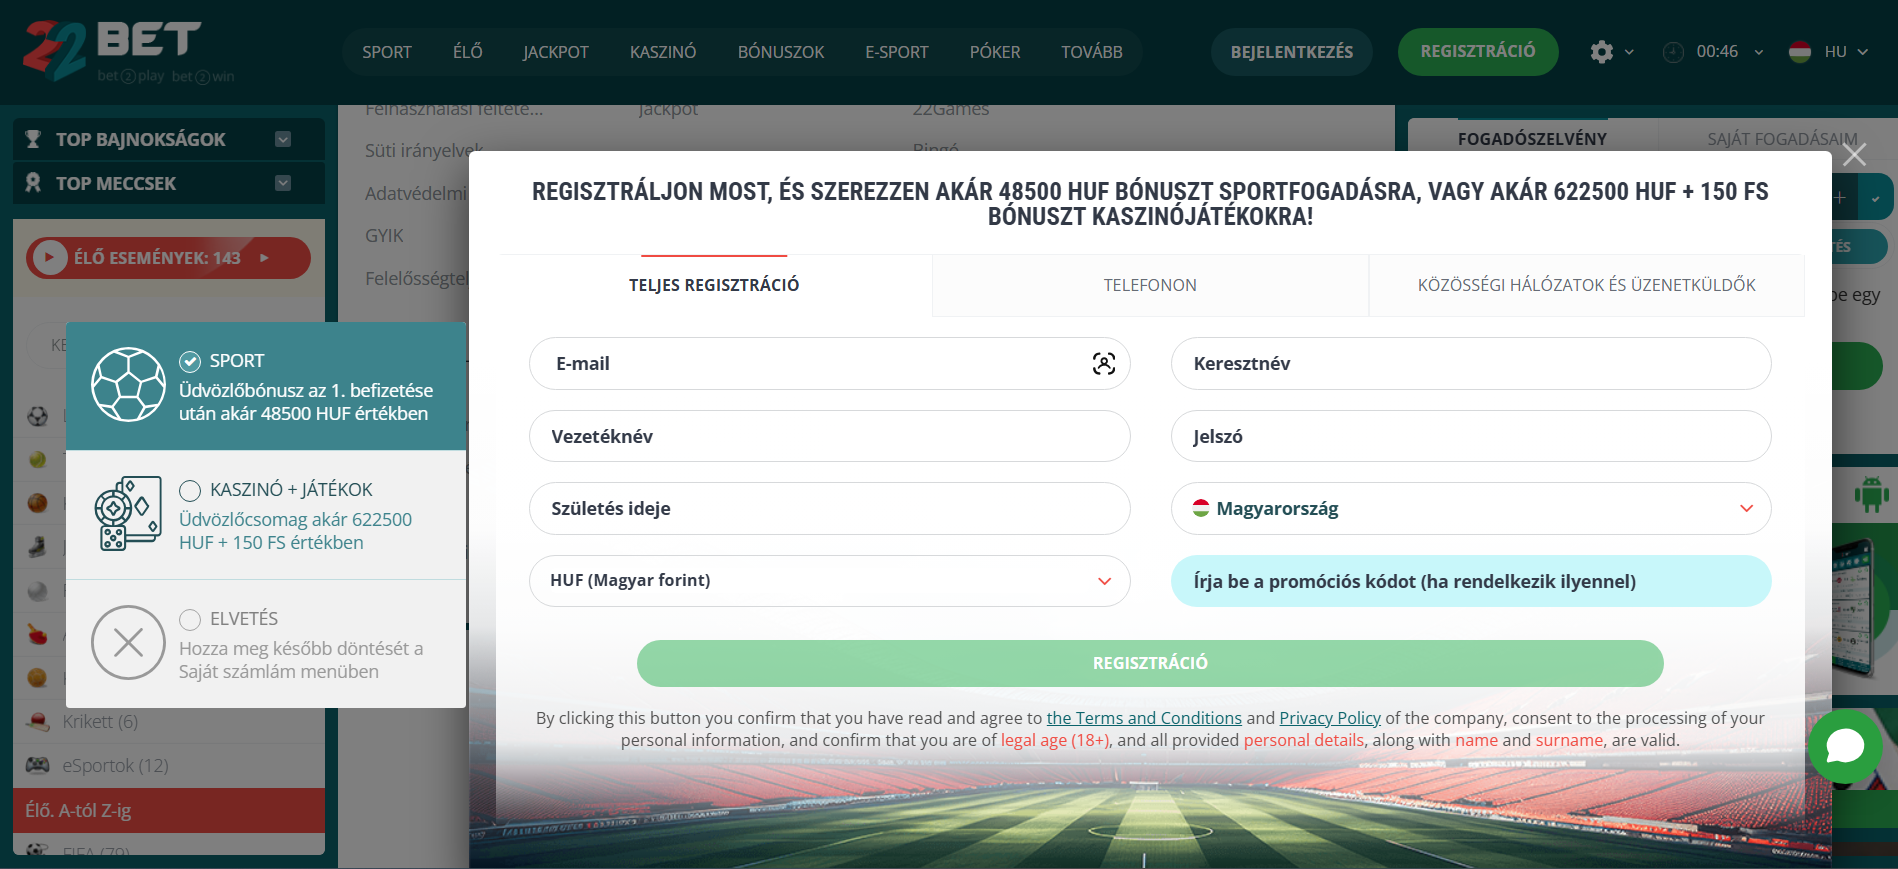
Task: Open the settings gear icon
Action: point(1601,52)
